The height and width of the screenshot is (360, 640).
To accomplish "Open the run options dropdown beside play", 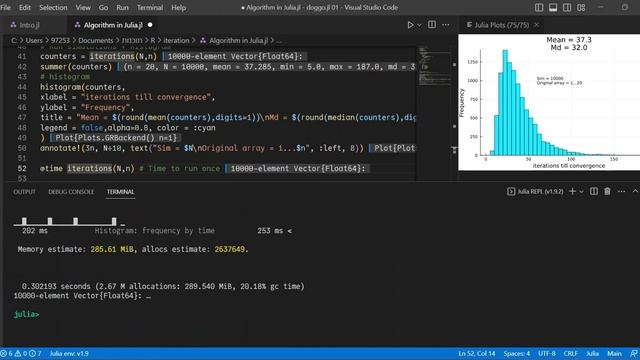I will (419, 25).
